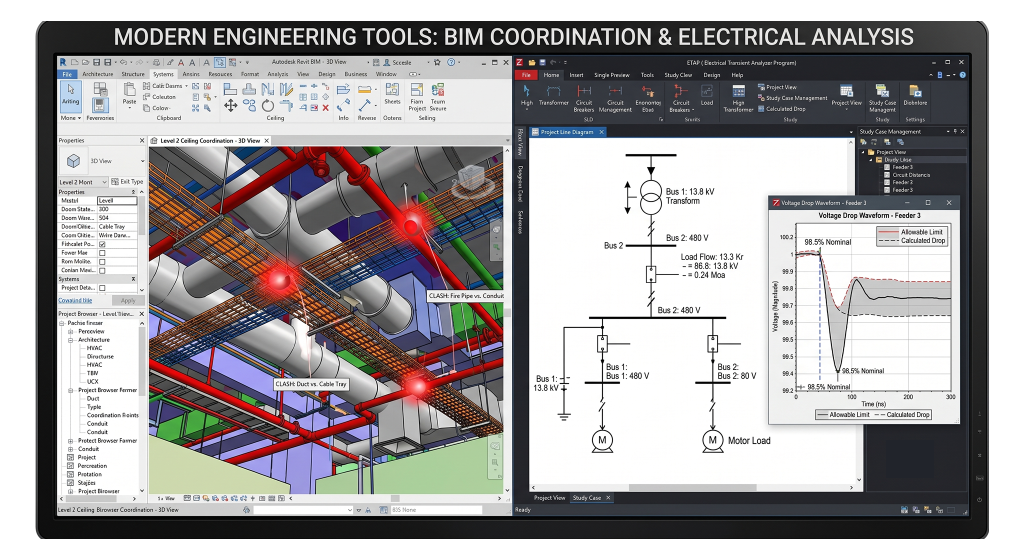
Task: Click the Apply button in Properties panel
Action: (x=128, y=300)
